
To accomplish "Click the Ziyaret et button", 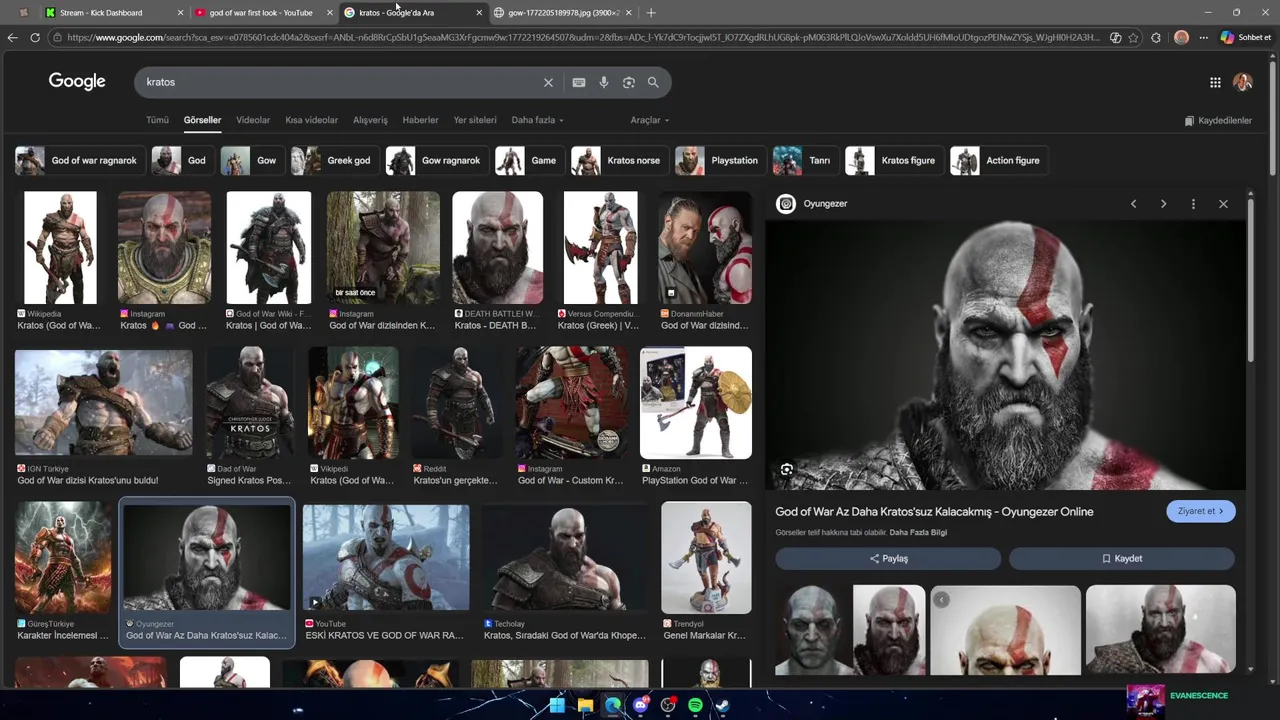I will [1201, 511].
